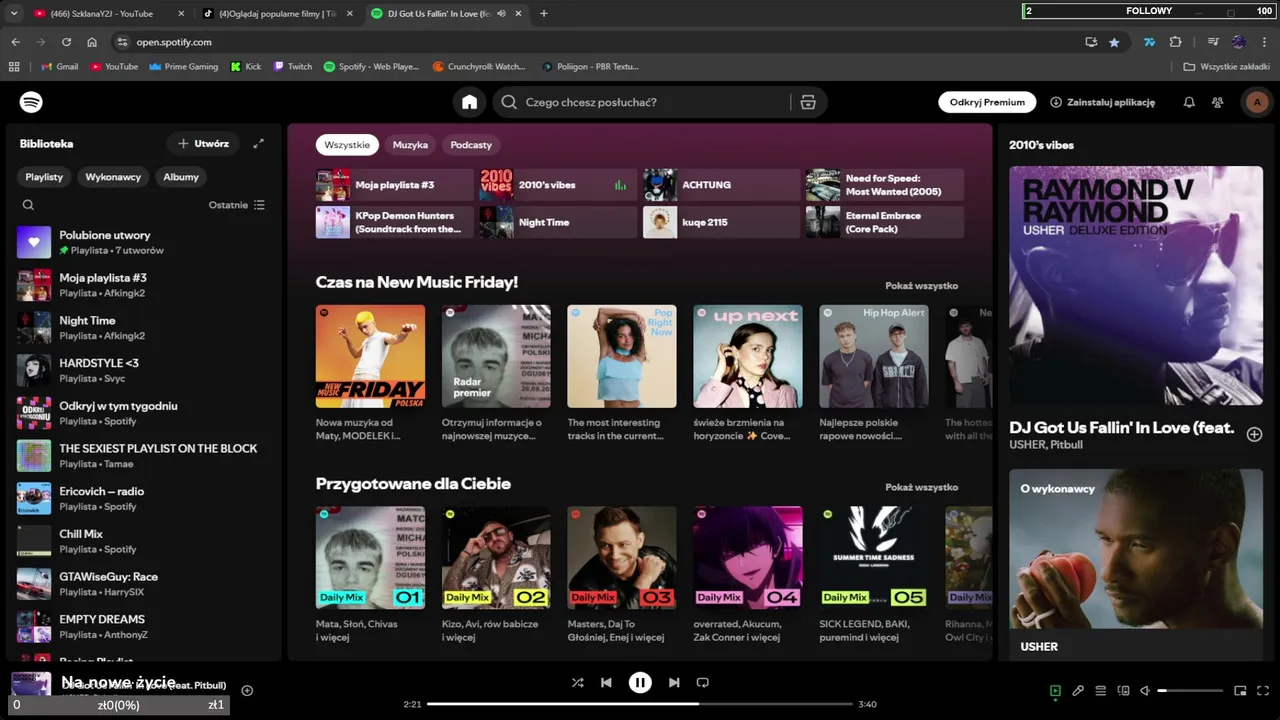
Task: Filter library by Albumy
Action: pyautogui.click(x=181, y=177)
